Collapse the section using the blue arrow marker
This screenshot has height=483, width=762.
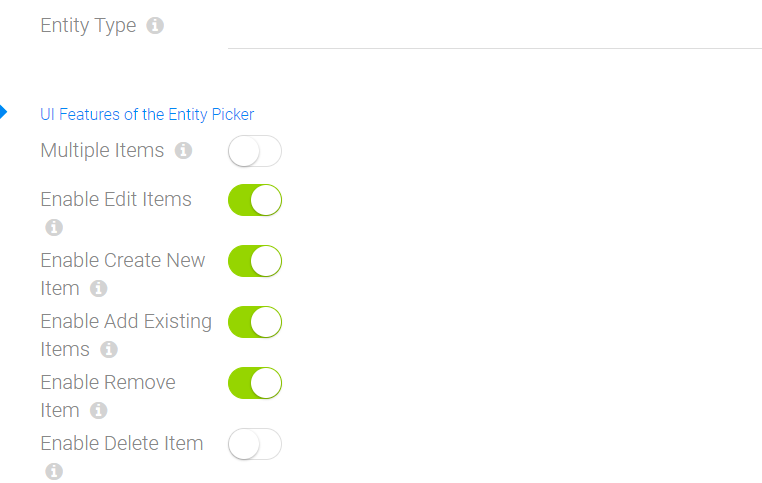[3, 112]
